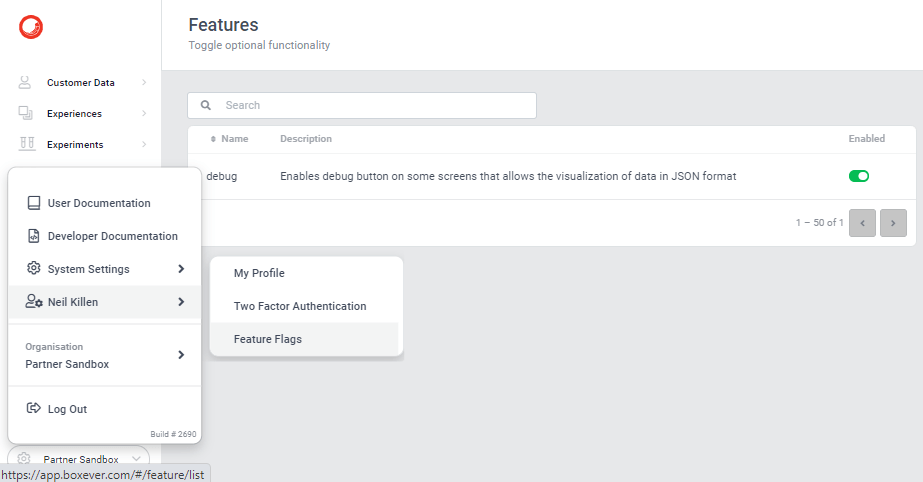Click the Log Out exit icon
This screenshot has height=482, width=923.
(x=34, y=409)
